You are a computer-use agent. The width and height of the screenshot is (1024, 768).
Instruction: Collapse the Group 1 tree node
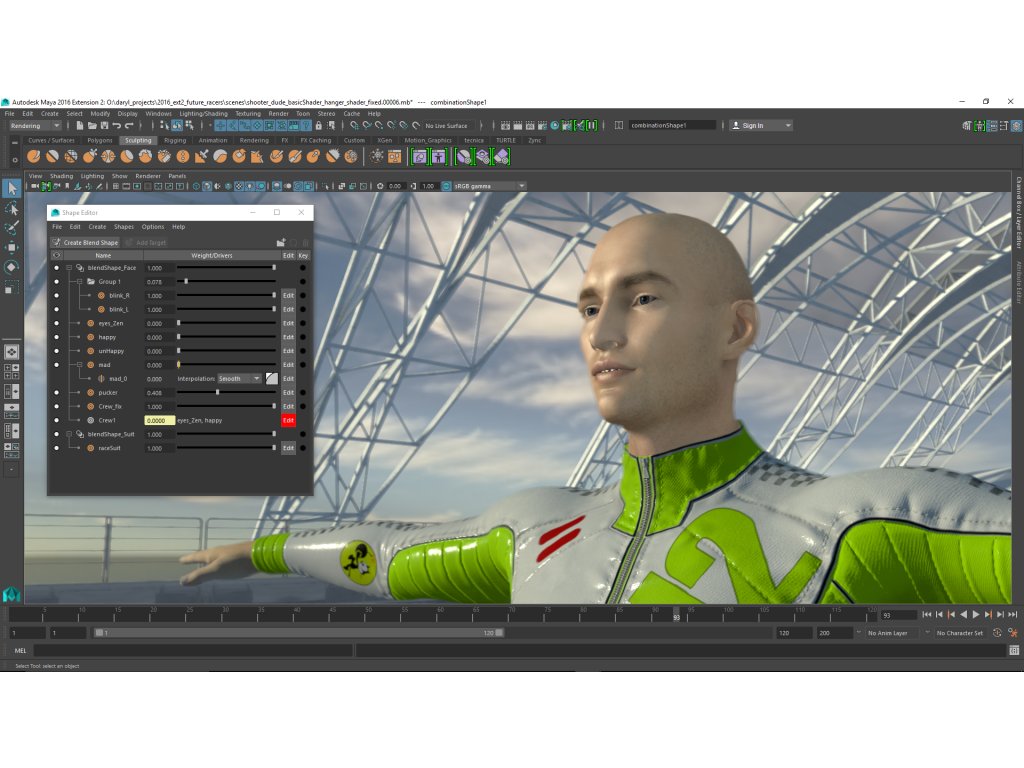click(79, 282)
